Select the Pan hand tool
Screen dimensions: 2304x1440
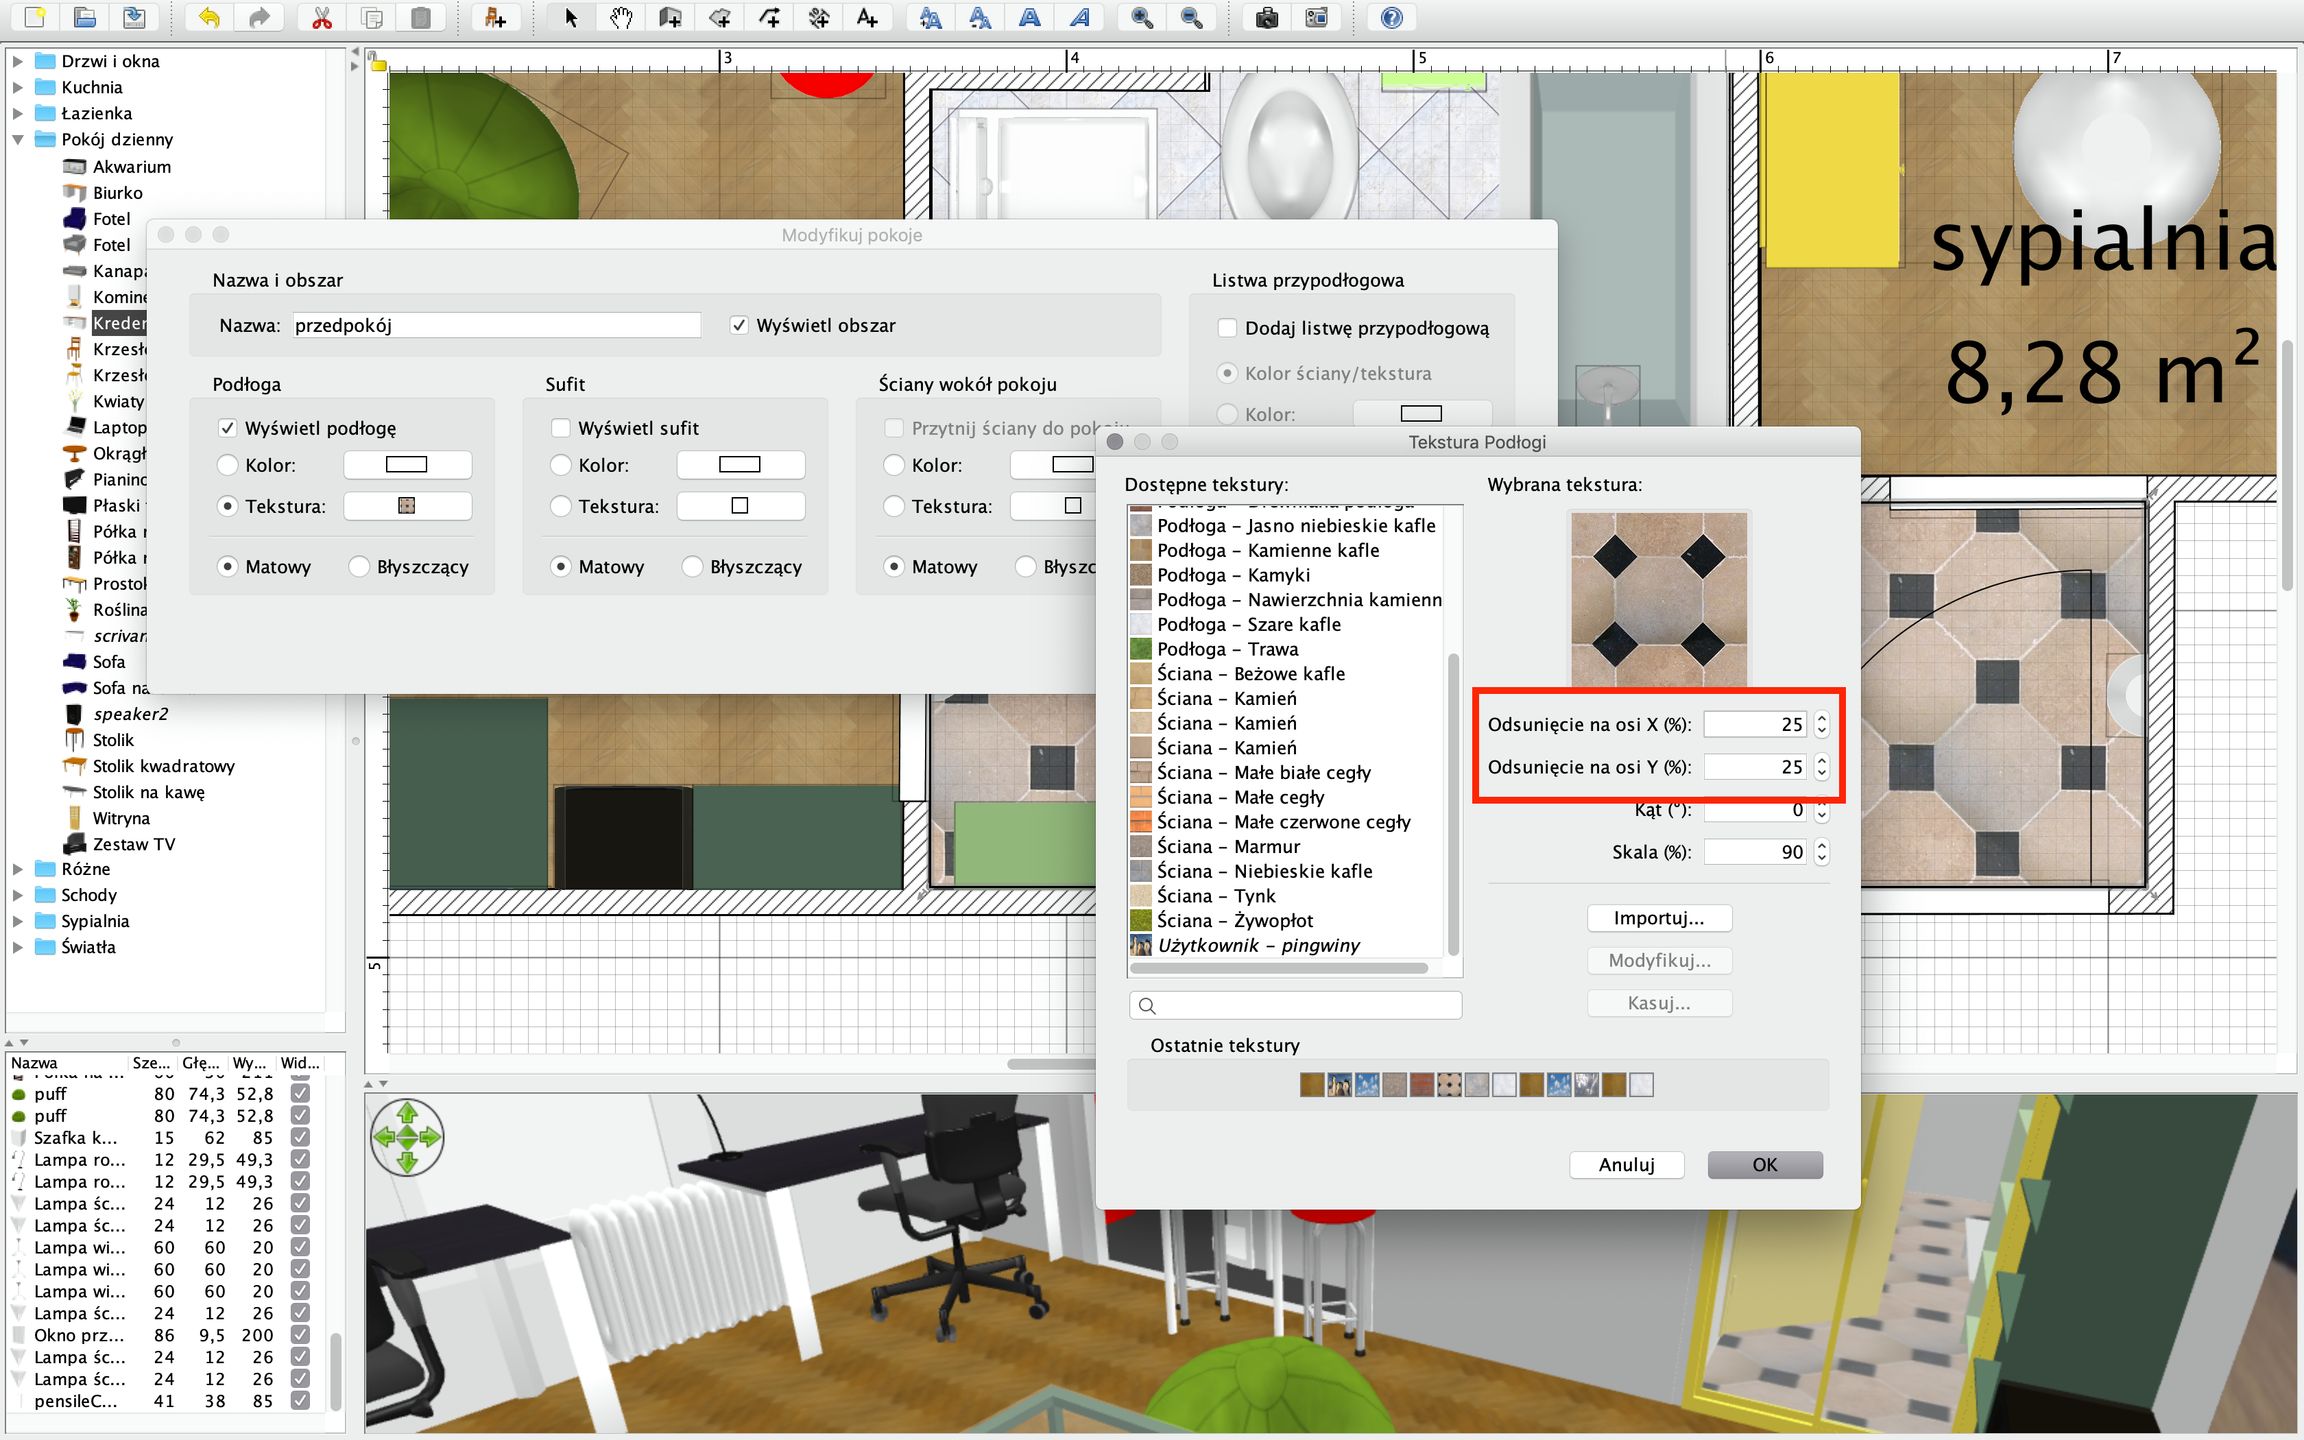(621, 18)
